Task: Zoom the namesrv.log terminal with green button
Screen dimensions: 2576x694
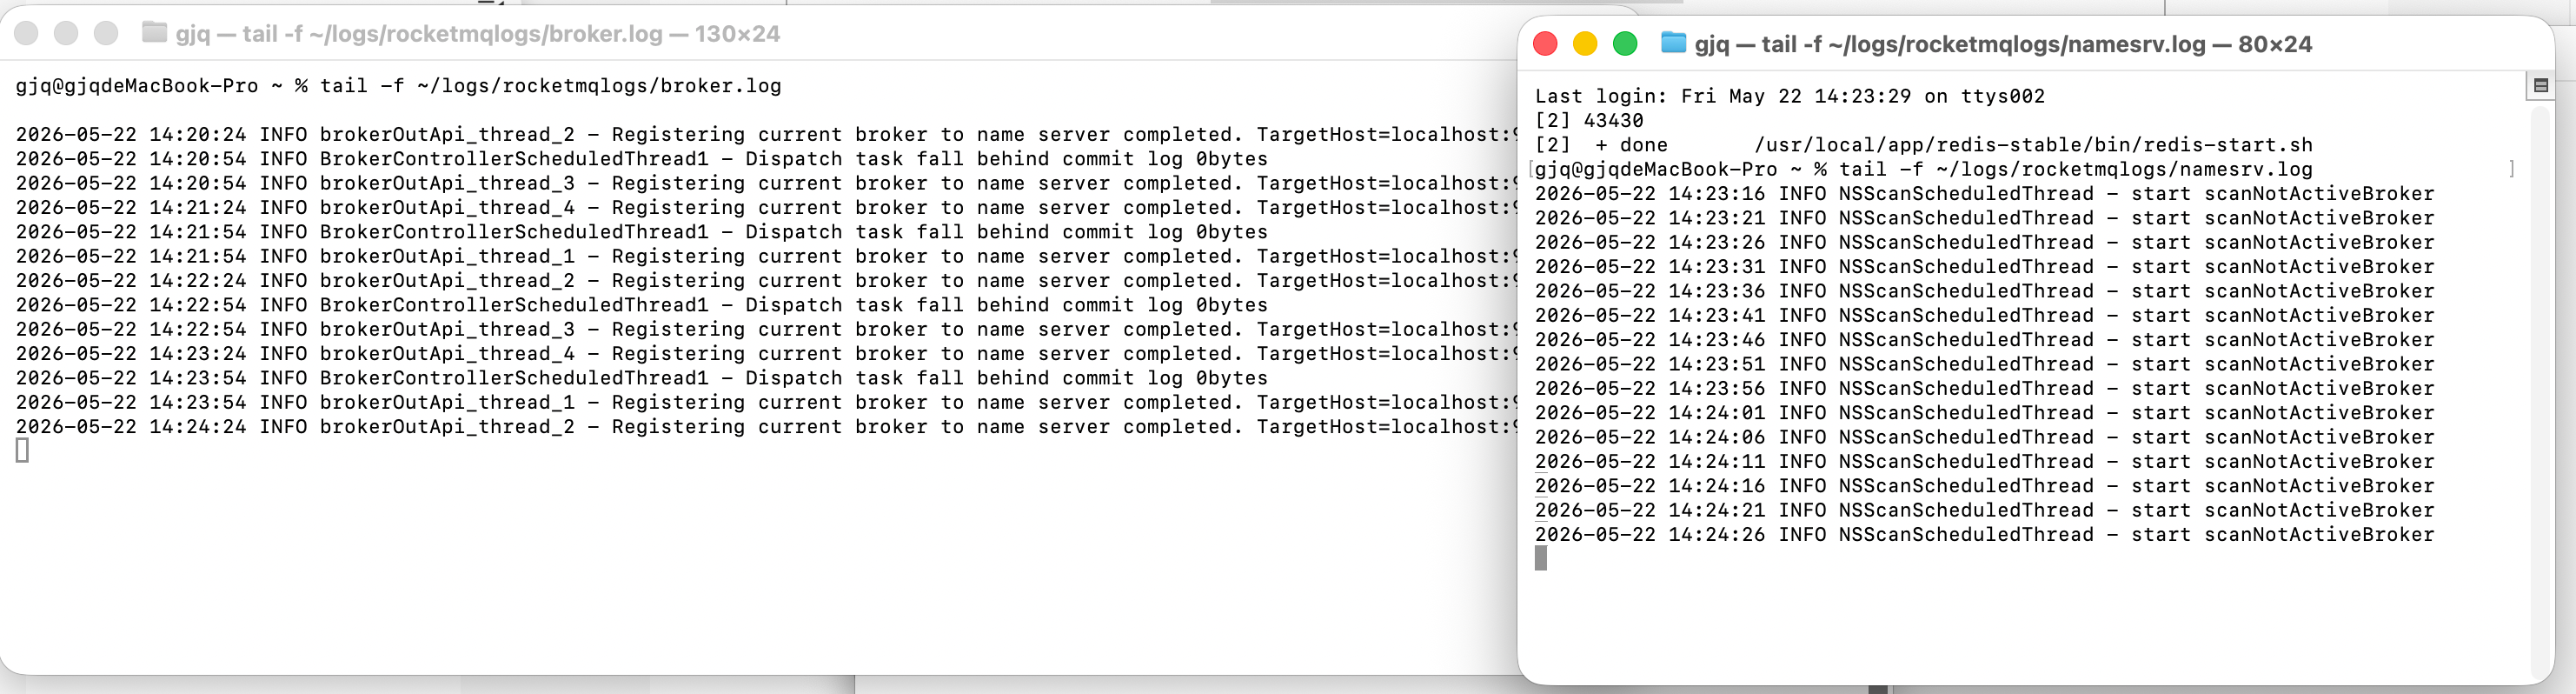Action: click(x=1625, y=44)
